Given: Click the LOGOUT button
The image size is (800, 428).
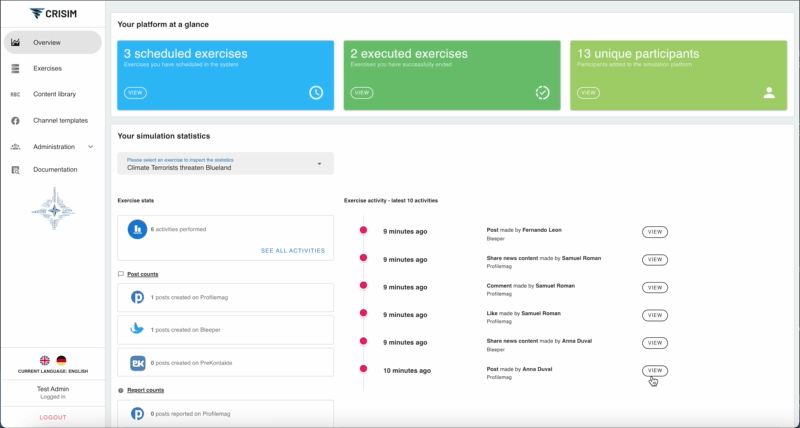Looking at the screenshot, I should click(53, 417).
